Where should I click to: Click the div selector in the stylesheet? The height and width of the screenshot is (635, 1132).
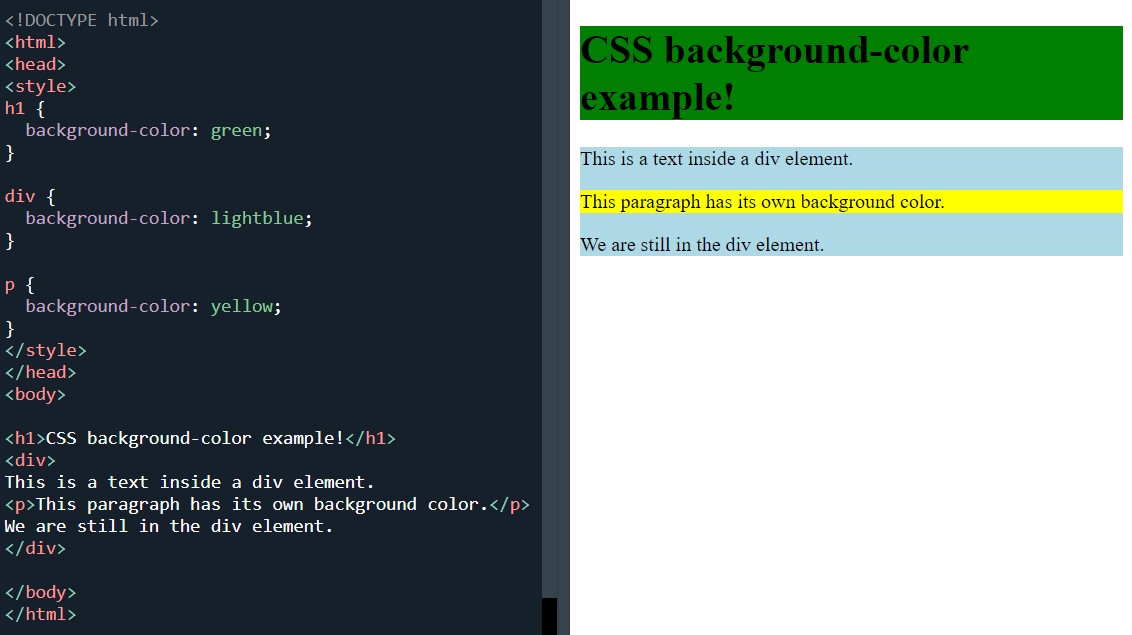(x=20, y=196)
